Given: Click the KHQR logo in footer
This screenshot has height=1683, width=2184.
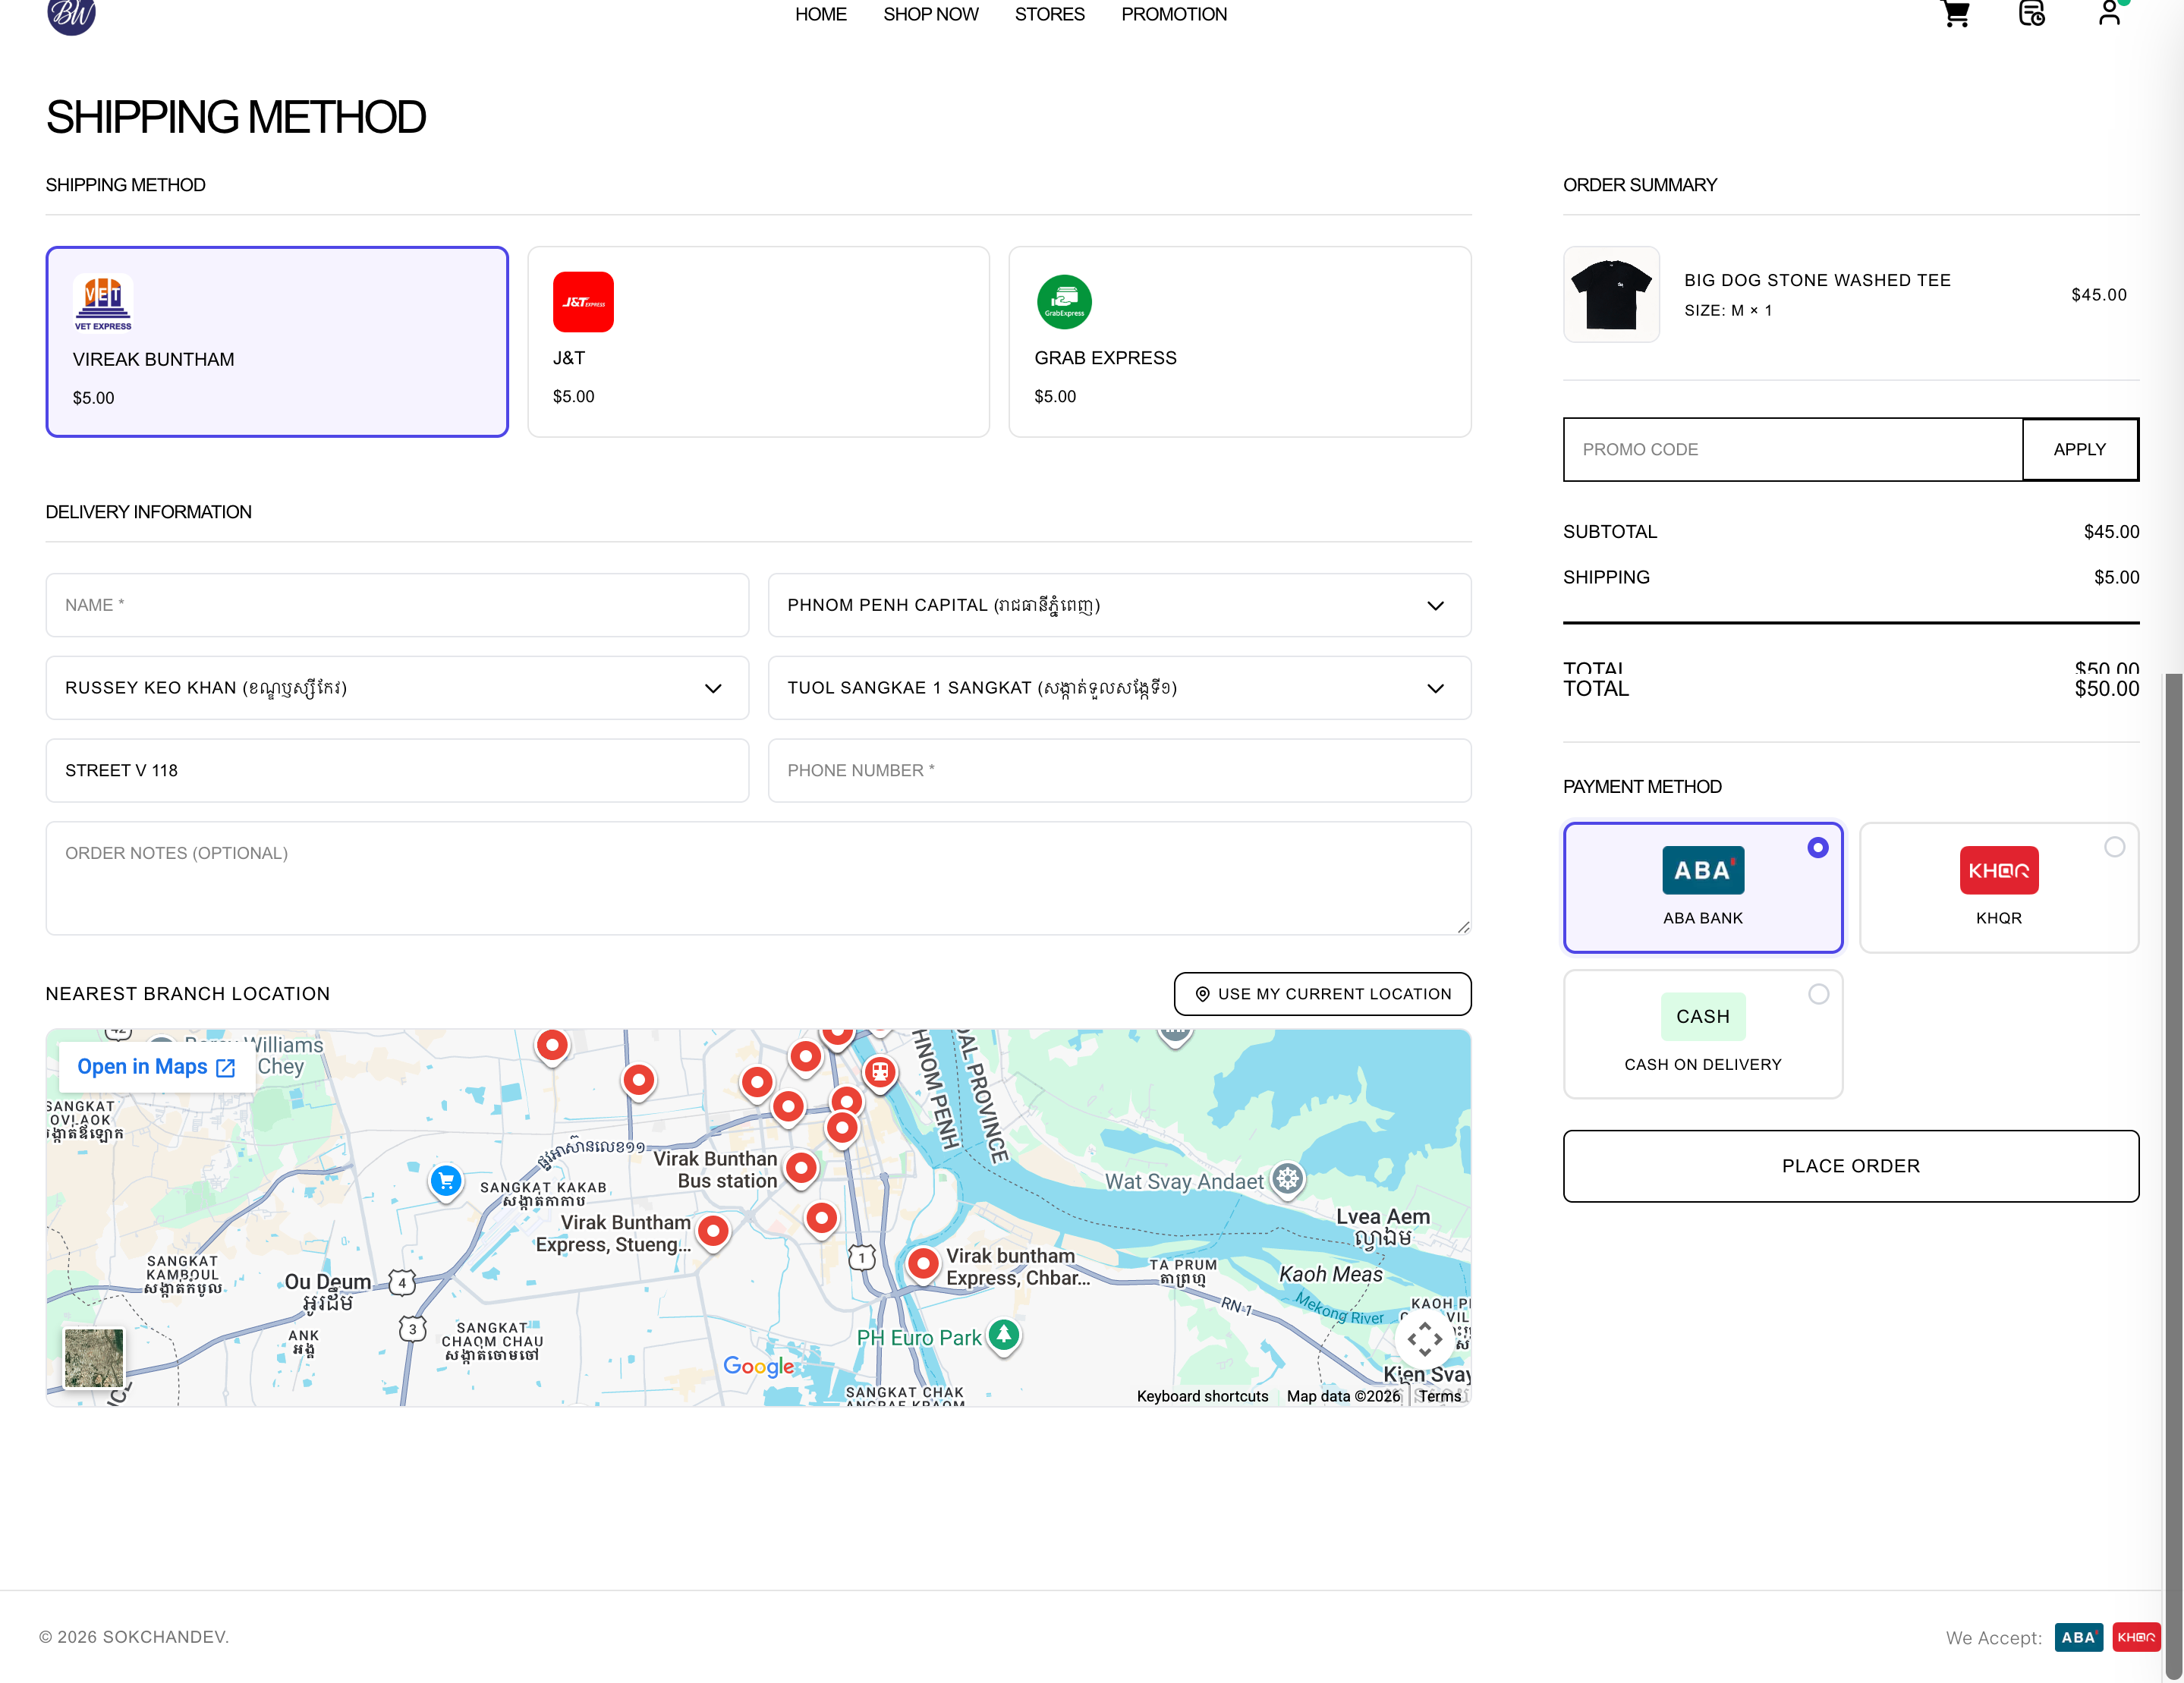Looking at the screenshot, I should point(2136,1637).
